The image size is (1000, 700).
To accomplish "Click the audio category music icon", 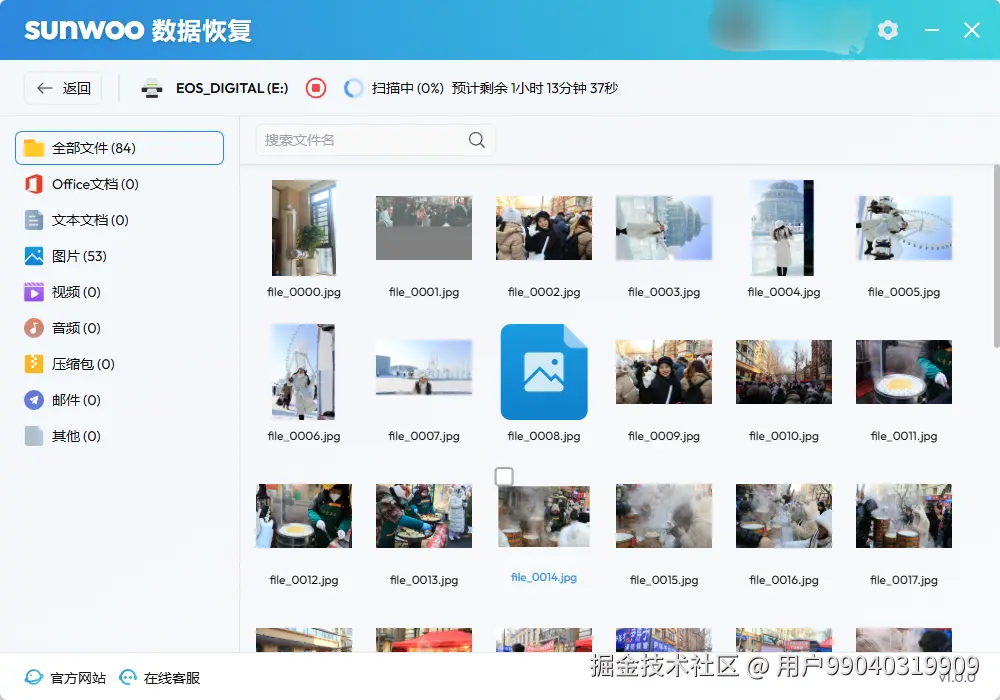I will (x=34, y=328).
